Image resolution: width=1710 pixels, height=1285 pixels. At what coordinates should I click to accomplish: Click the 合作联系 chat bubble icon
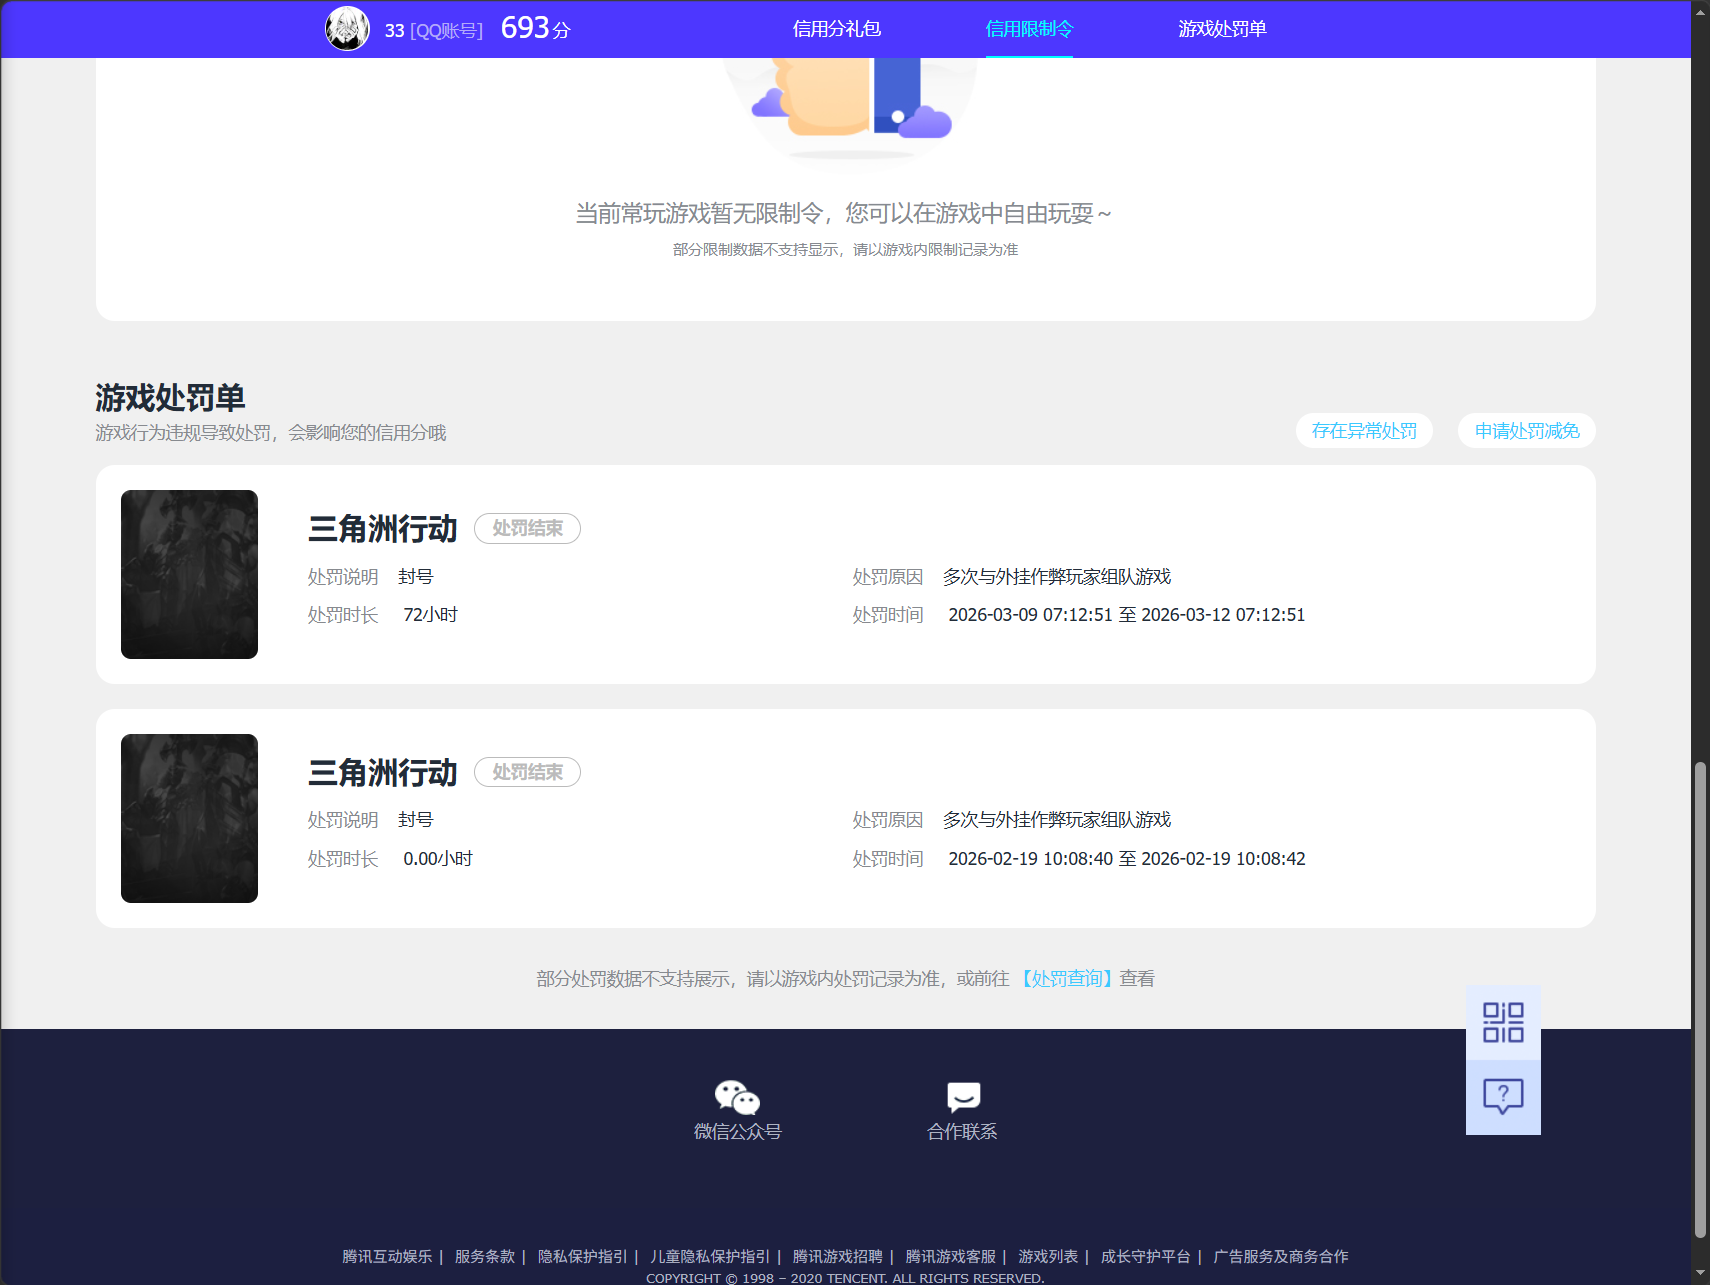coord(963,1097)
